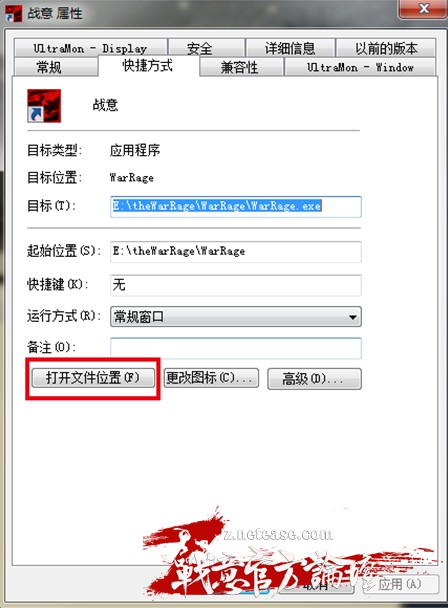448x608 pixels.
Task: Click the title bar 战意 application icon
Action: (x=13, y=14)
